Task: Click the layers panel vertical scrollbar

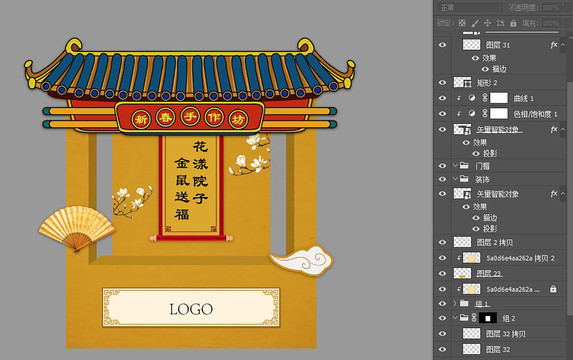Action: [x=570, y=198]
